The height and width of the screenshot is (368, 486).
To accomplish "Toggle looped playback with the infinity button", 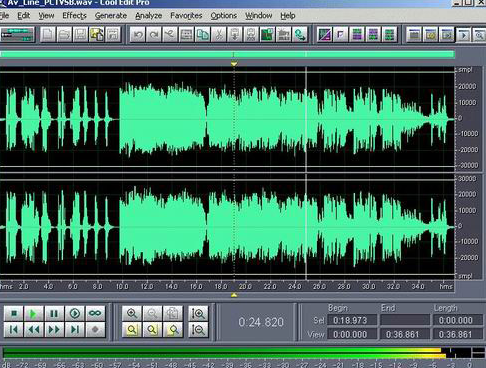I will coord(95,313).
